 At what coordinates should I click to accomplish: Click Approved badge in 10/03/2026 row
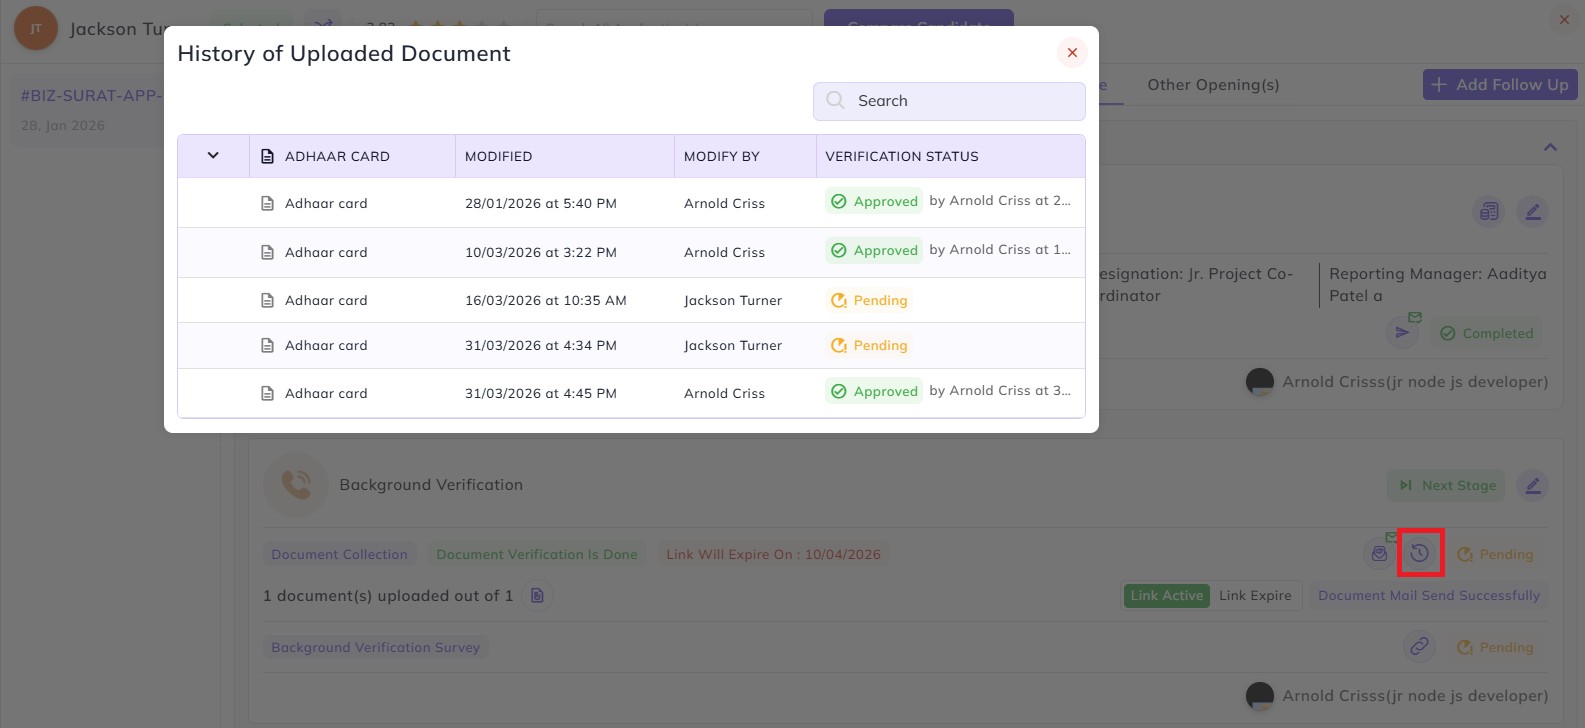pos(874,250)
